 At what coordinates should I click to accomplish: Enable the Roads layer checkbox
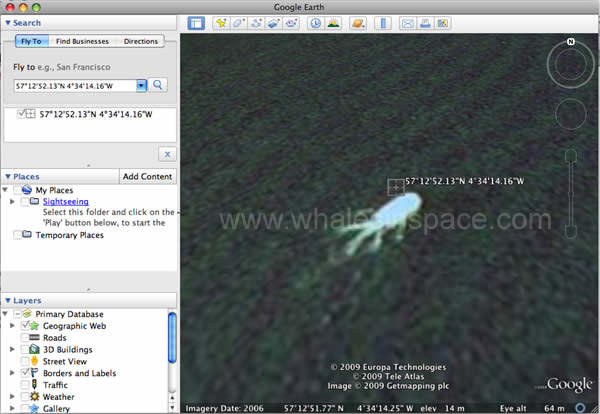24,337
